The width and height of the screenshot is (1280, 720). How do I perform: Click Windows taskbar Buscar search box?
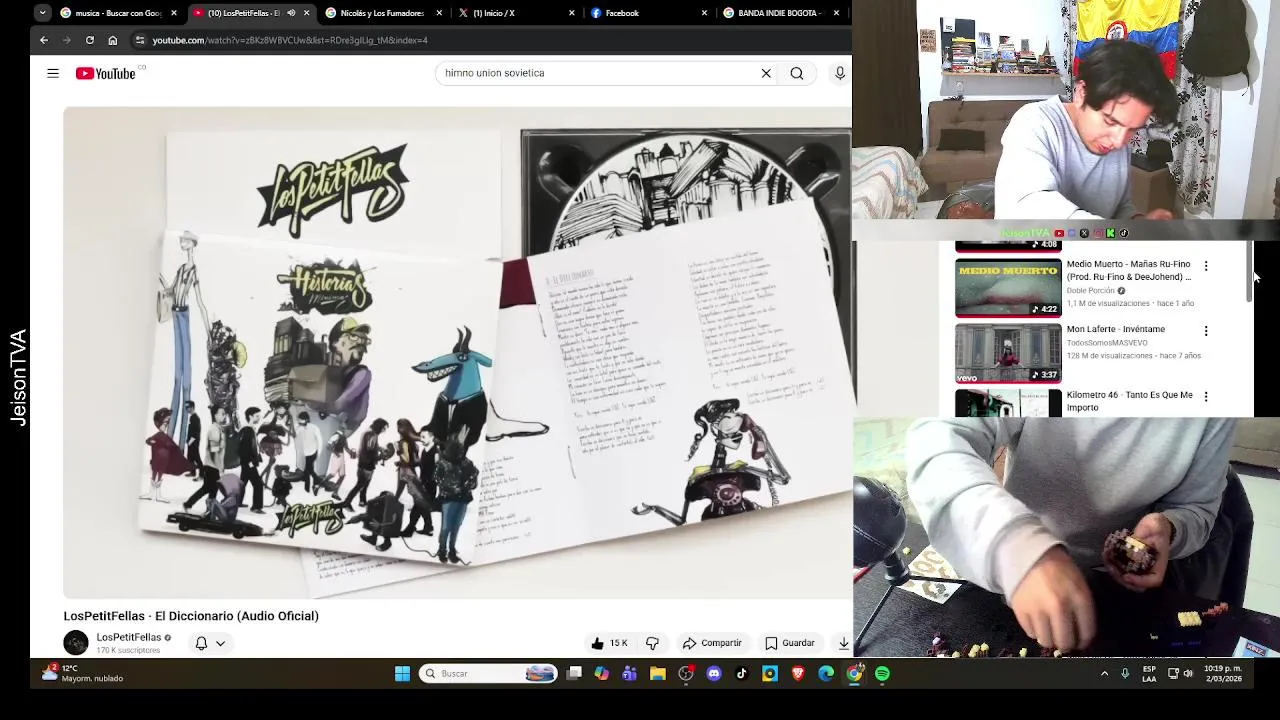pyautogui.click(x=488, y=674)
